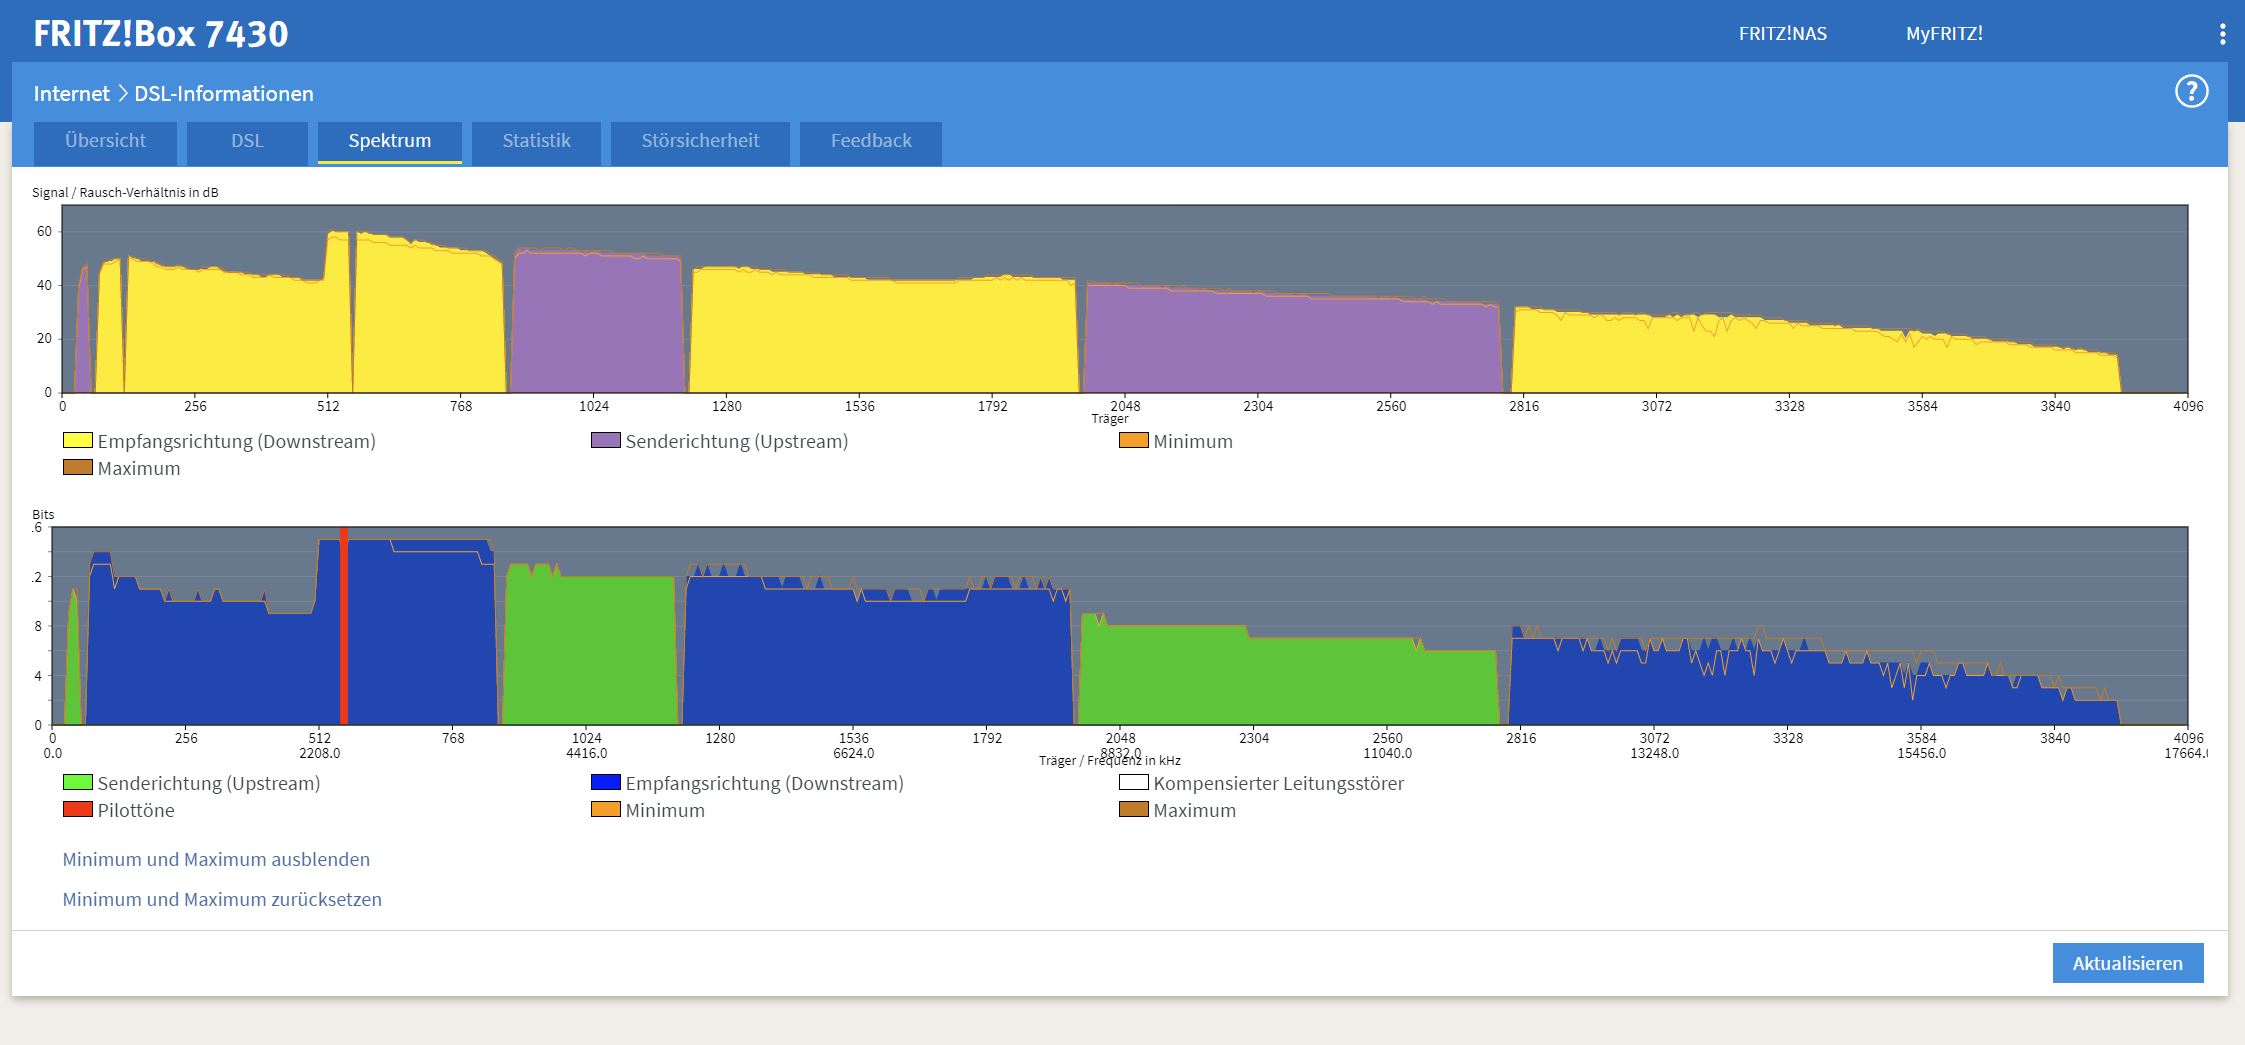Click red Pilottöne legend swatch

point(78,809)
